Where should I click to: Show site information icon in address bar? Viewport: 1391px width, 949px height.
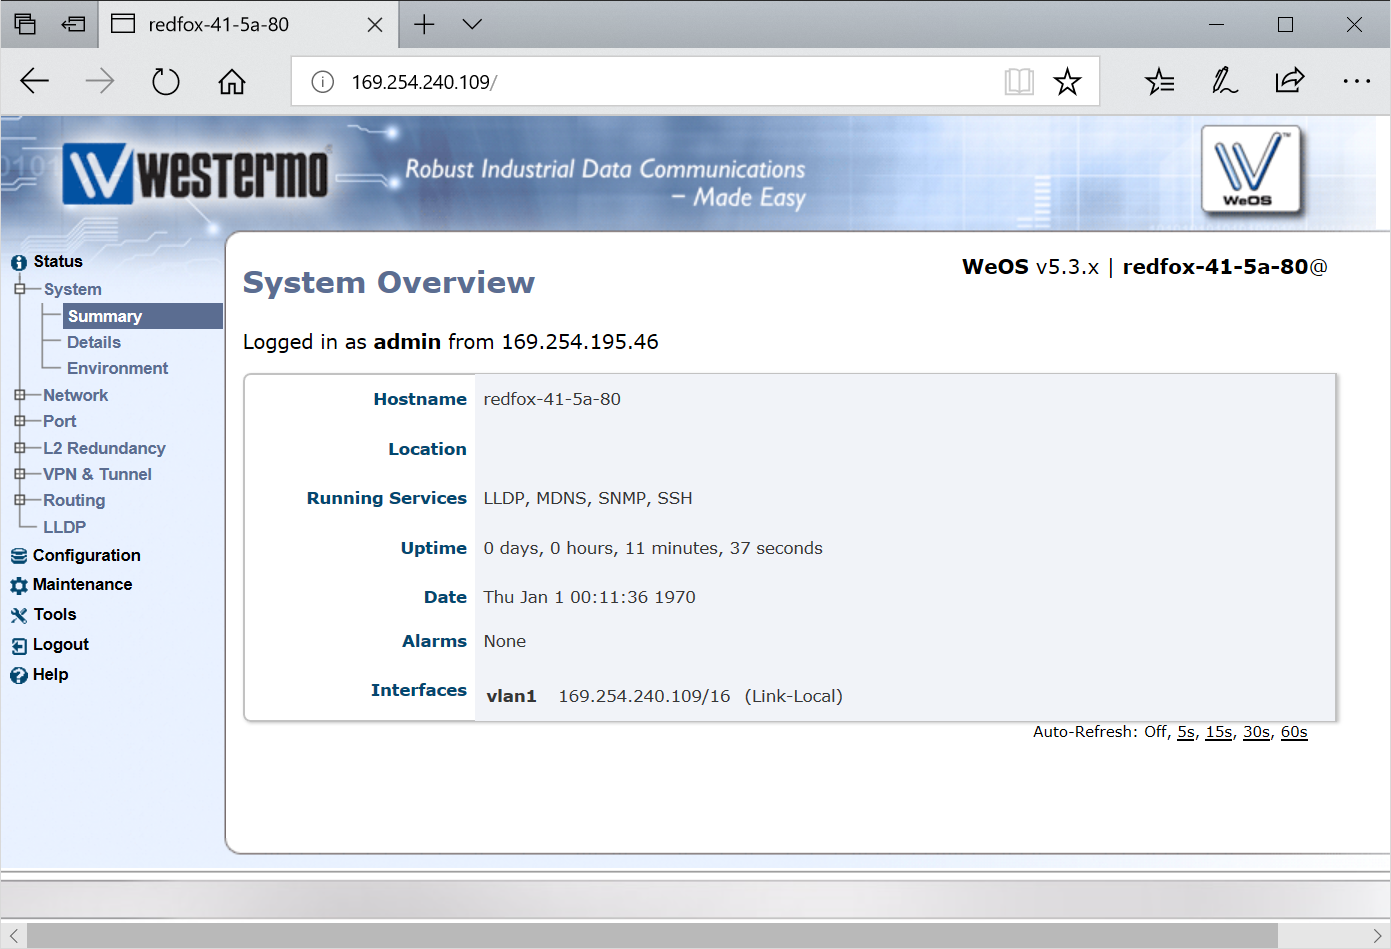point(322,82)
